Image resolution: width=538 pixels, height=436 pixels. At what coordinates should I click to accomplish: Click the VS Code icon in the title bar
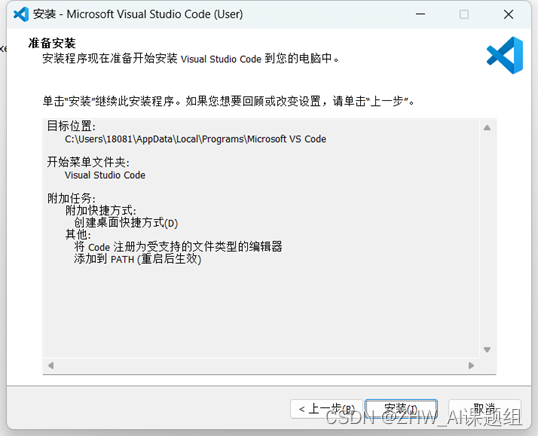(21, 14)
